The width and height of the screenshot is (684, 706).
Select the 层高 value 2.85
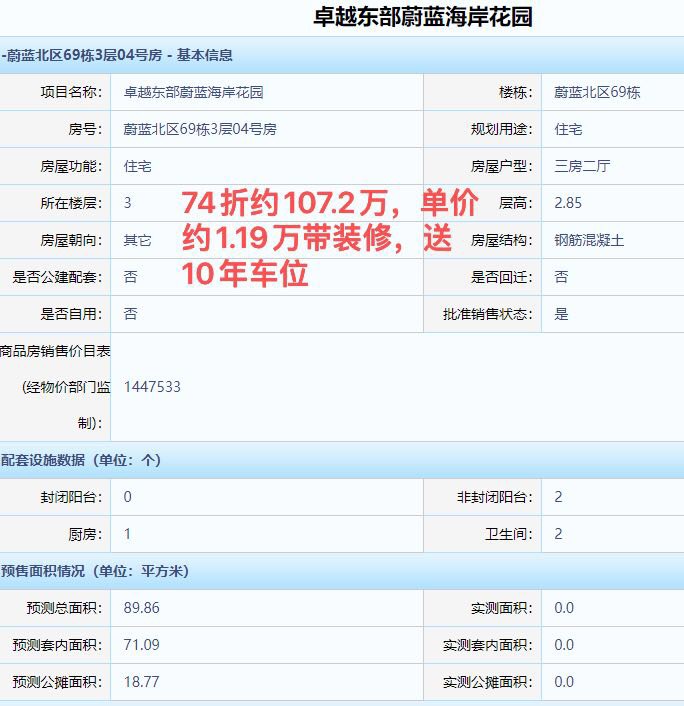[x=567, y=203]
